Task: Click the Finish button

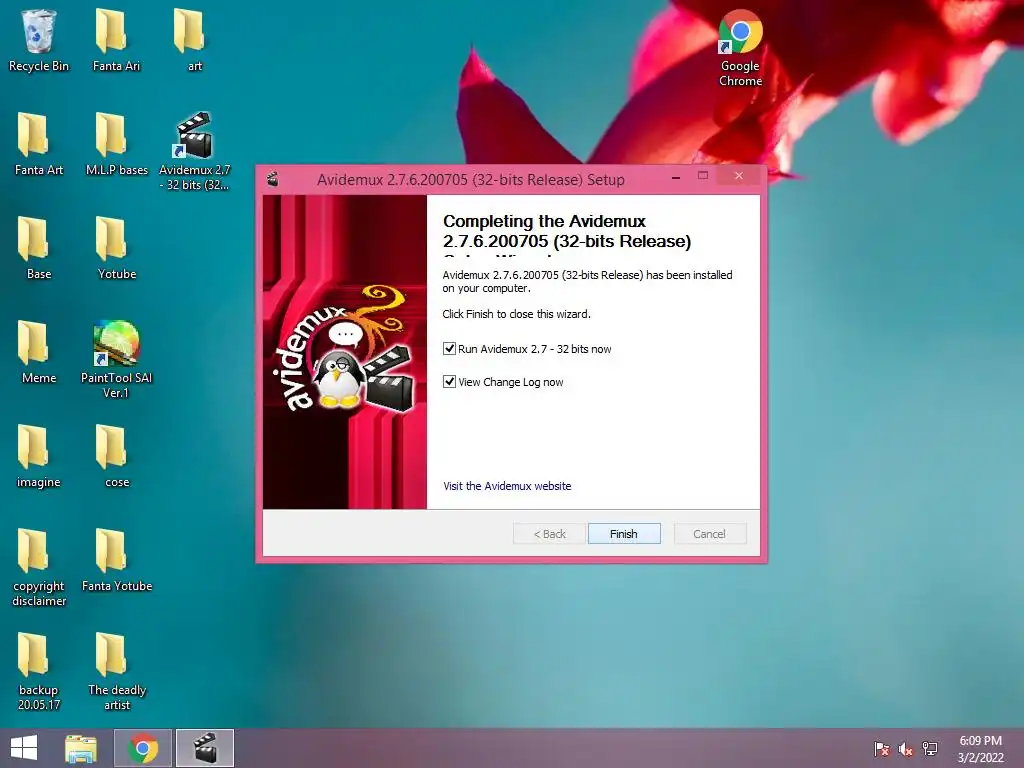Action: coord(624,534)
